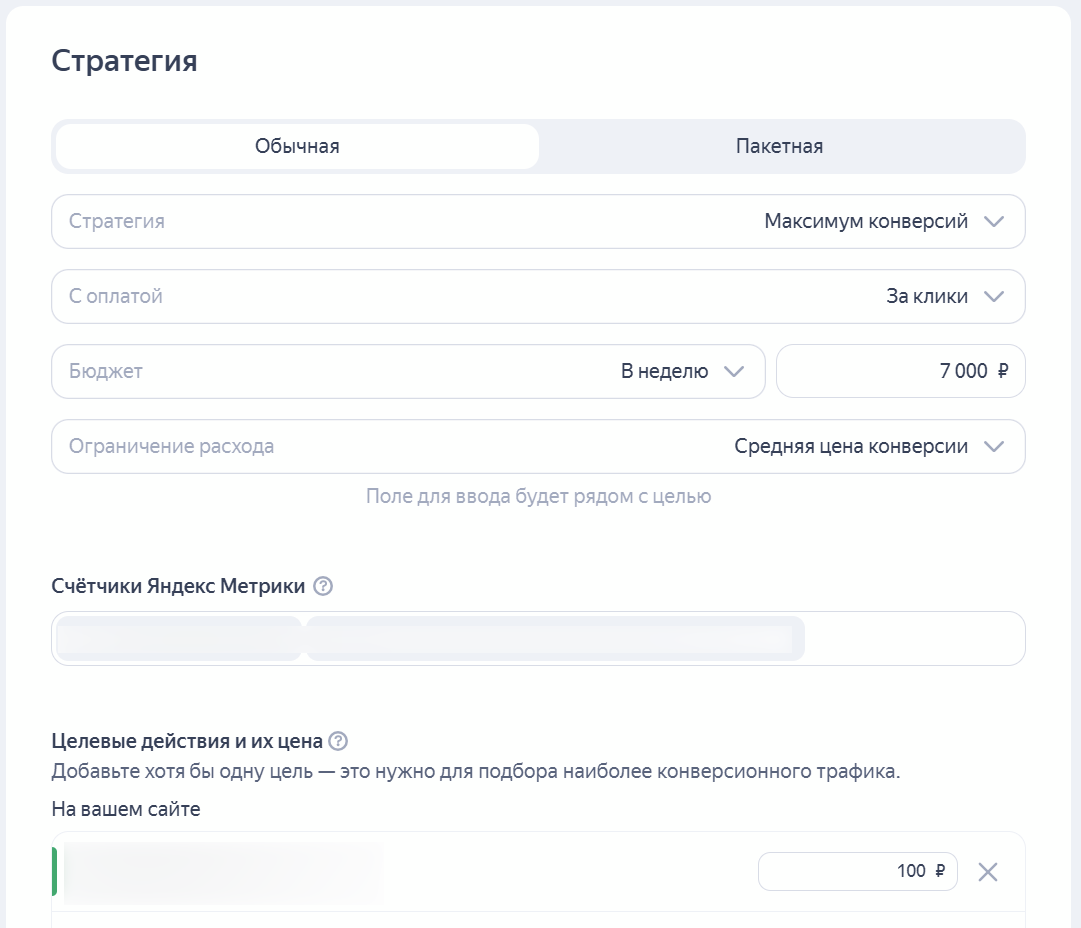Show help for Счётчики Яндекс Метрики
This screenshot has height=928, width=1081.
(323, 586)
